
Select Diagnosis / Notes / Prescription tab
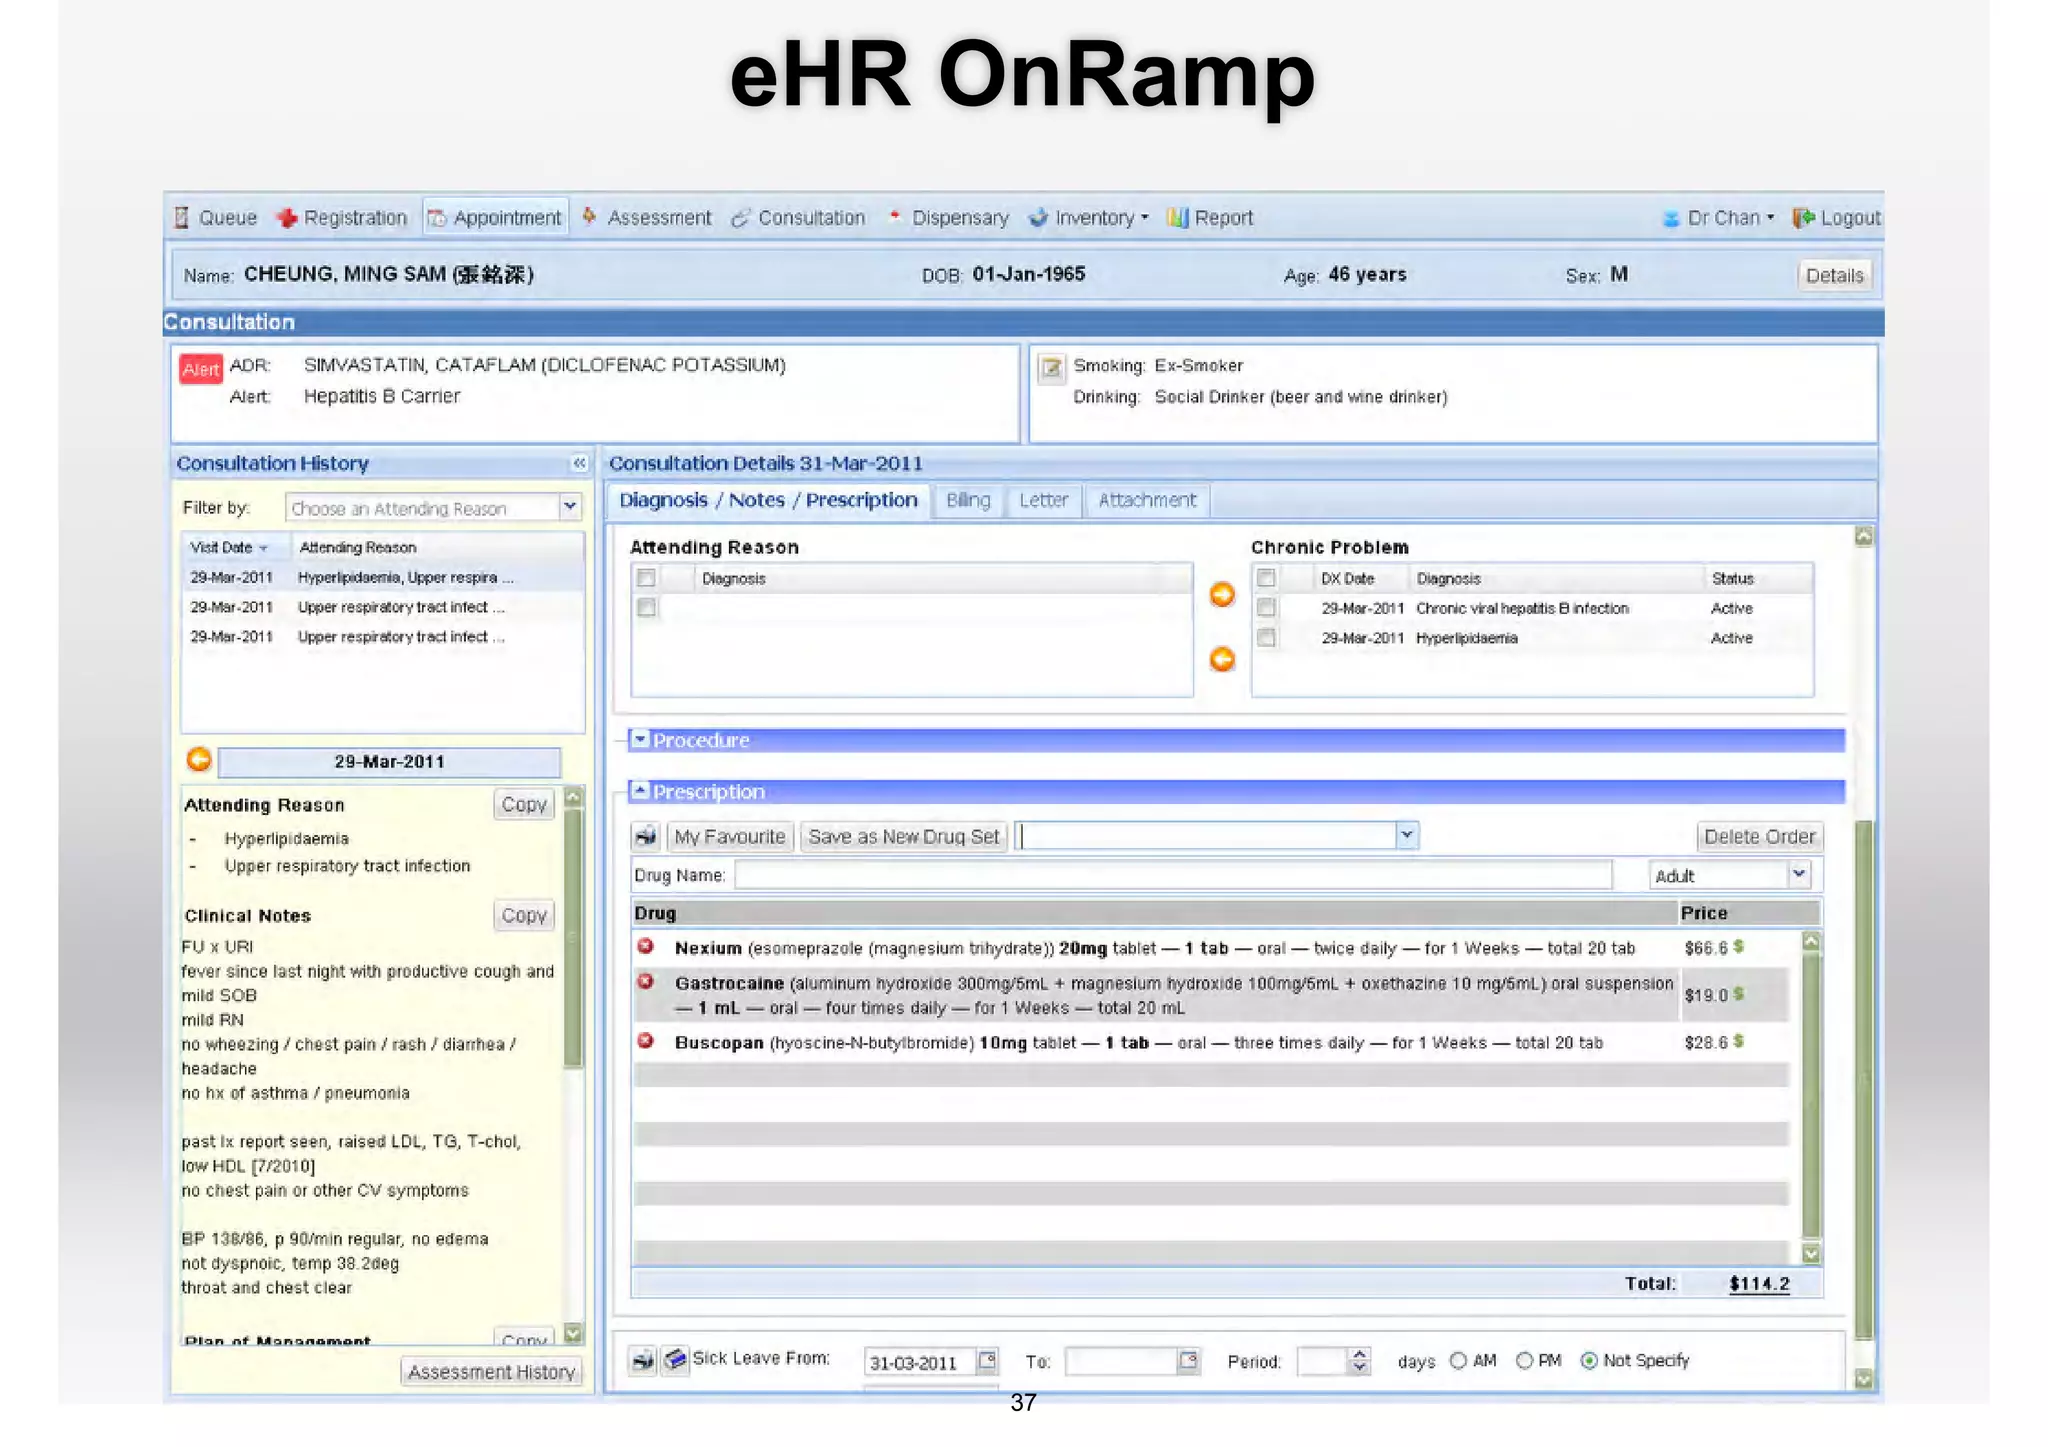pos(768,500)
